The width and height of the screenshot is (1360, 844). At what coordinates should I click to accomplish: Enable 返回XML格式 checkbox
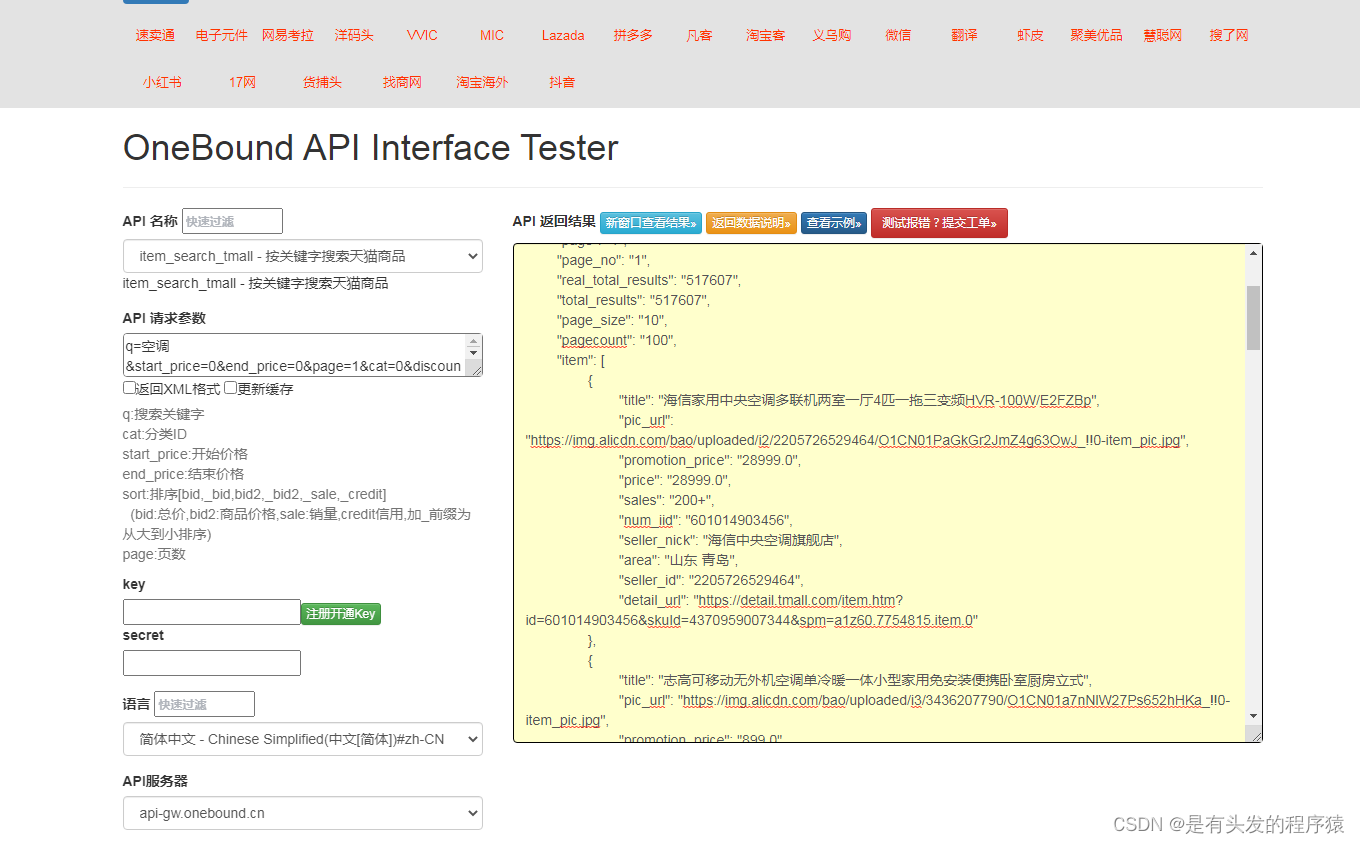129,388
